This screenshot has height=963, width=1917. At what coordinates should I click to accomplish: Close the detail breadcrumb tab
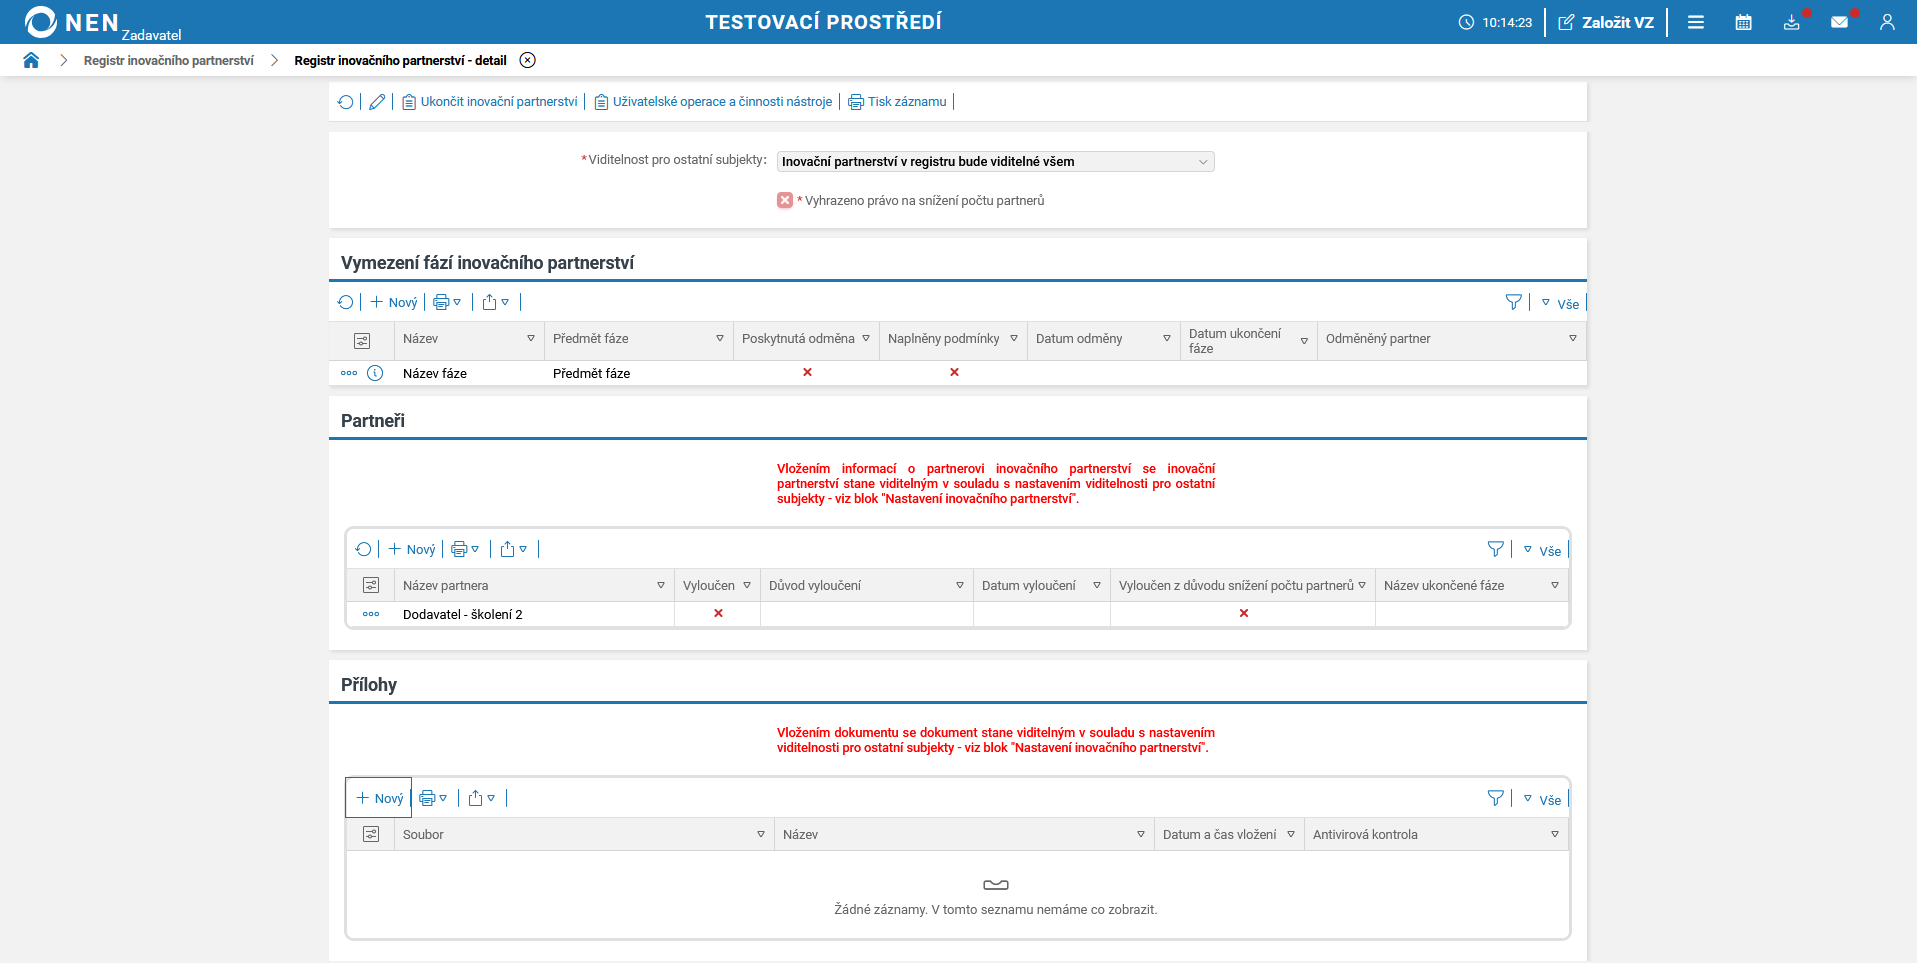tap(528, 60)
